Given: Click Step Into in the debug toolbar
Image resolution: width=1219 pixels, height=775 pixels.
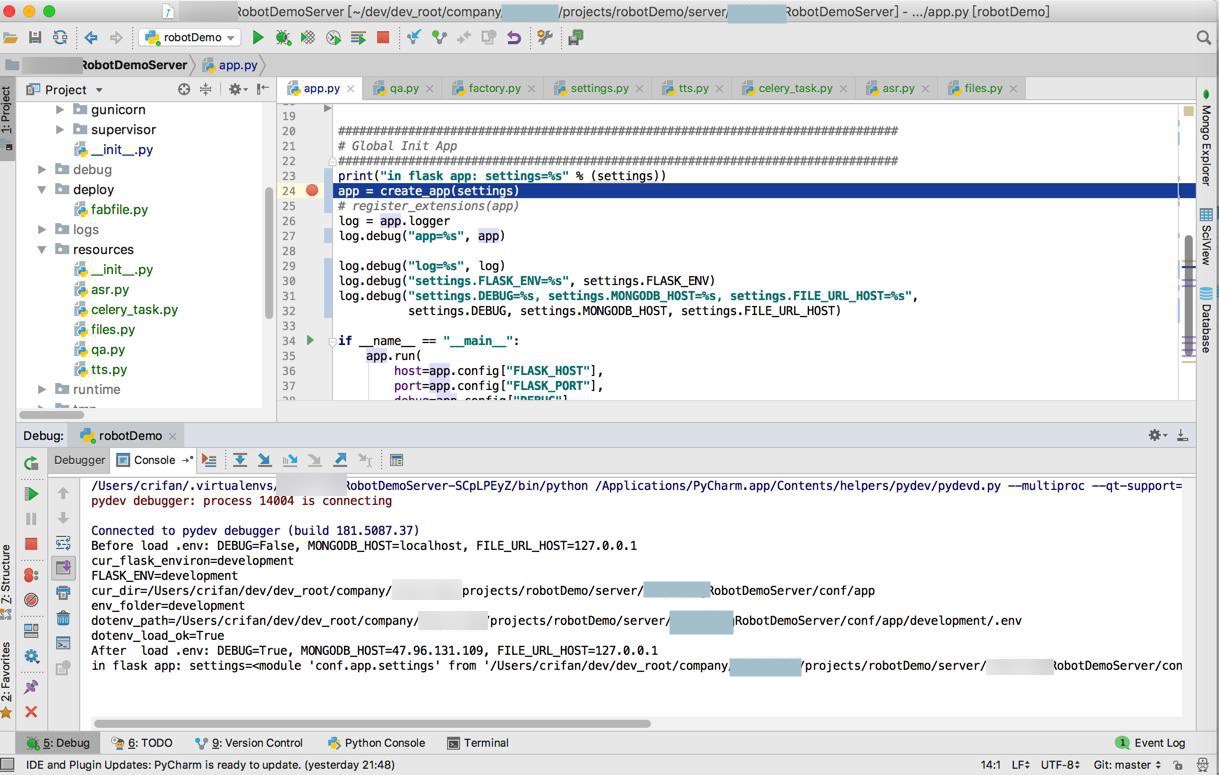Looking at the screenshot, I should point(265,460).
